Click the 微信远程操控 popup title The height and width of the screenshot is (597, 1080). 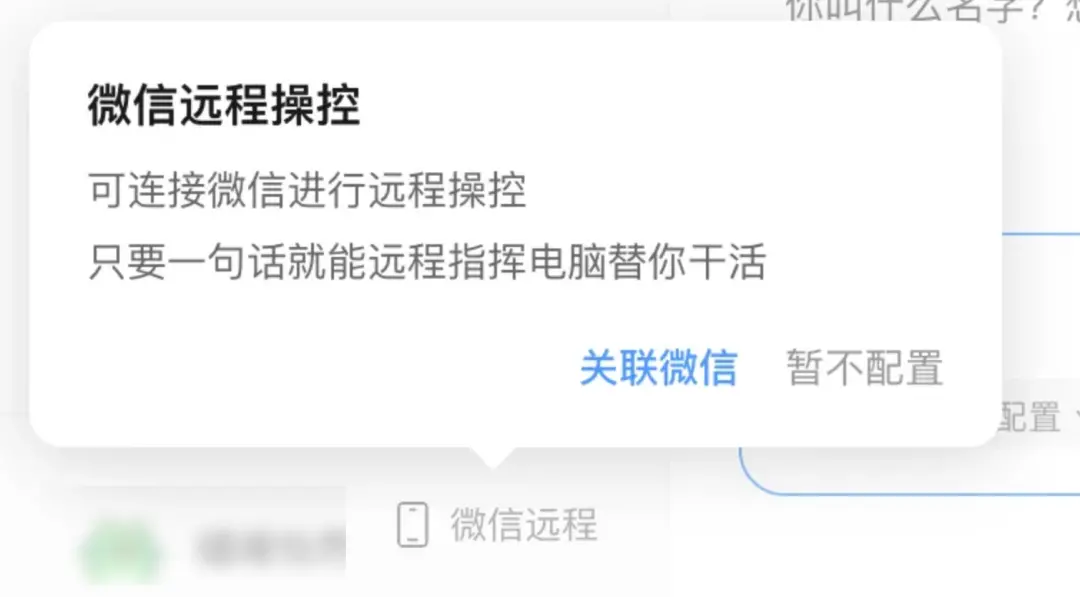[224, 105]
